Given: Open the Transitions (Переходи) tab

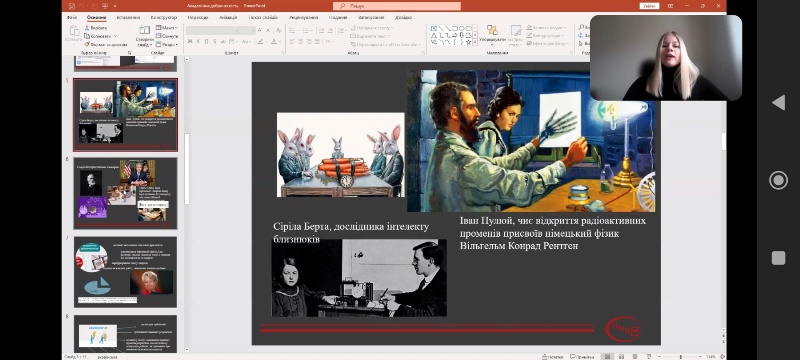Looking at the screenshot, I should pyautogui.click(x=198, y=17).
